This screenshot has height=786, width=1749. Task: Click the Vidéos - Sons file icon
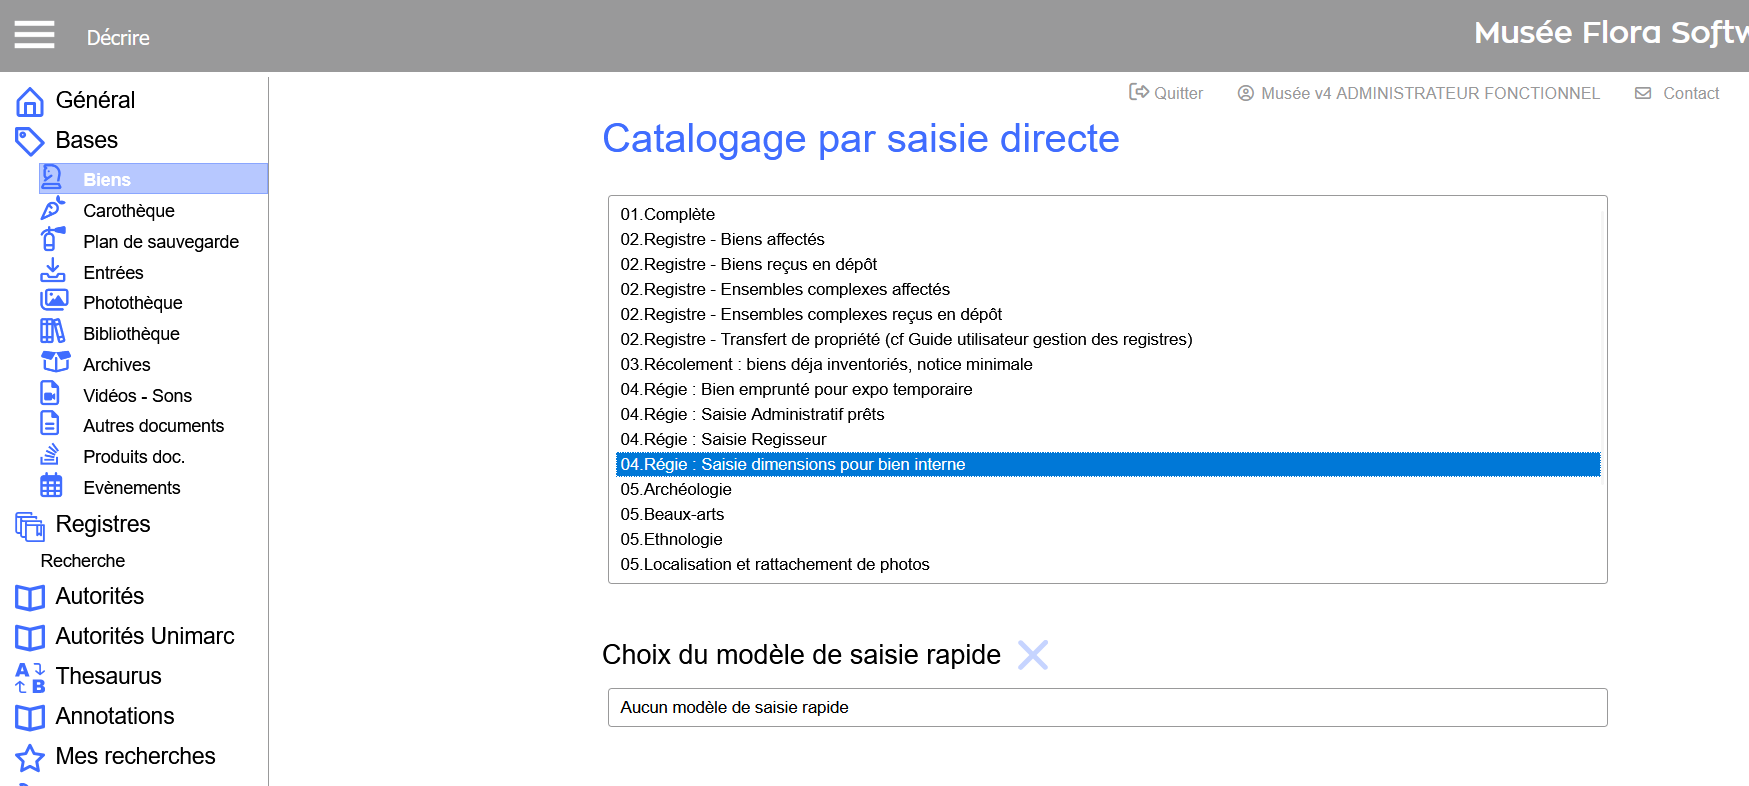coord(50,393)
